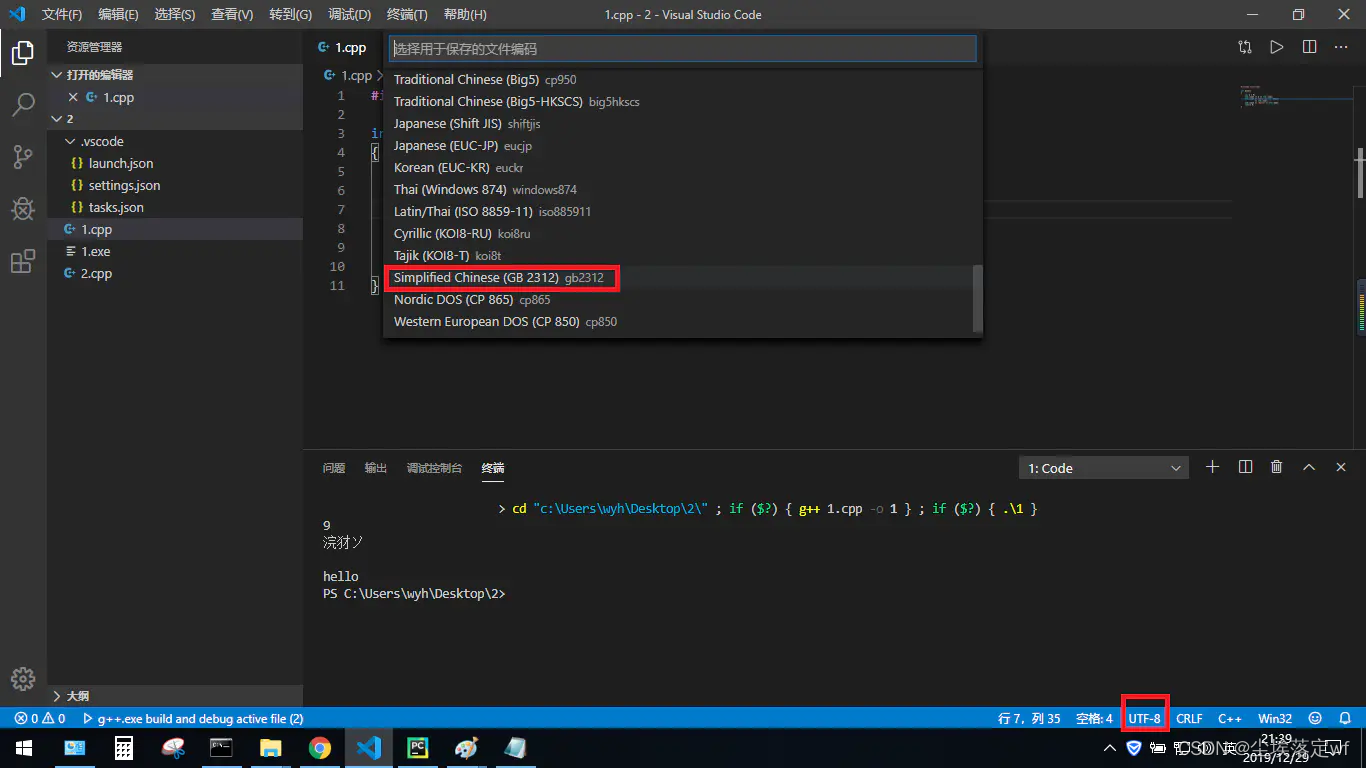The image size is (1366, 768).
Task: Close 1.cpp in open editors list
Action: point(73,97)
